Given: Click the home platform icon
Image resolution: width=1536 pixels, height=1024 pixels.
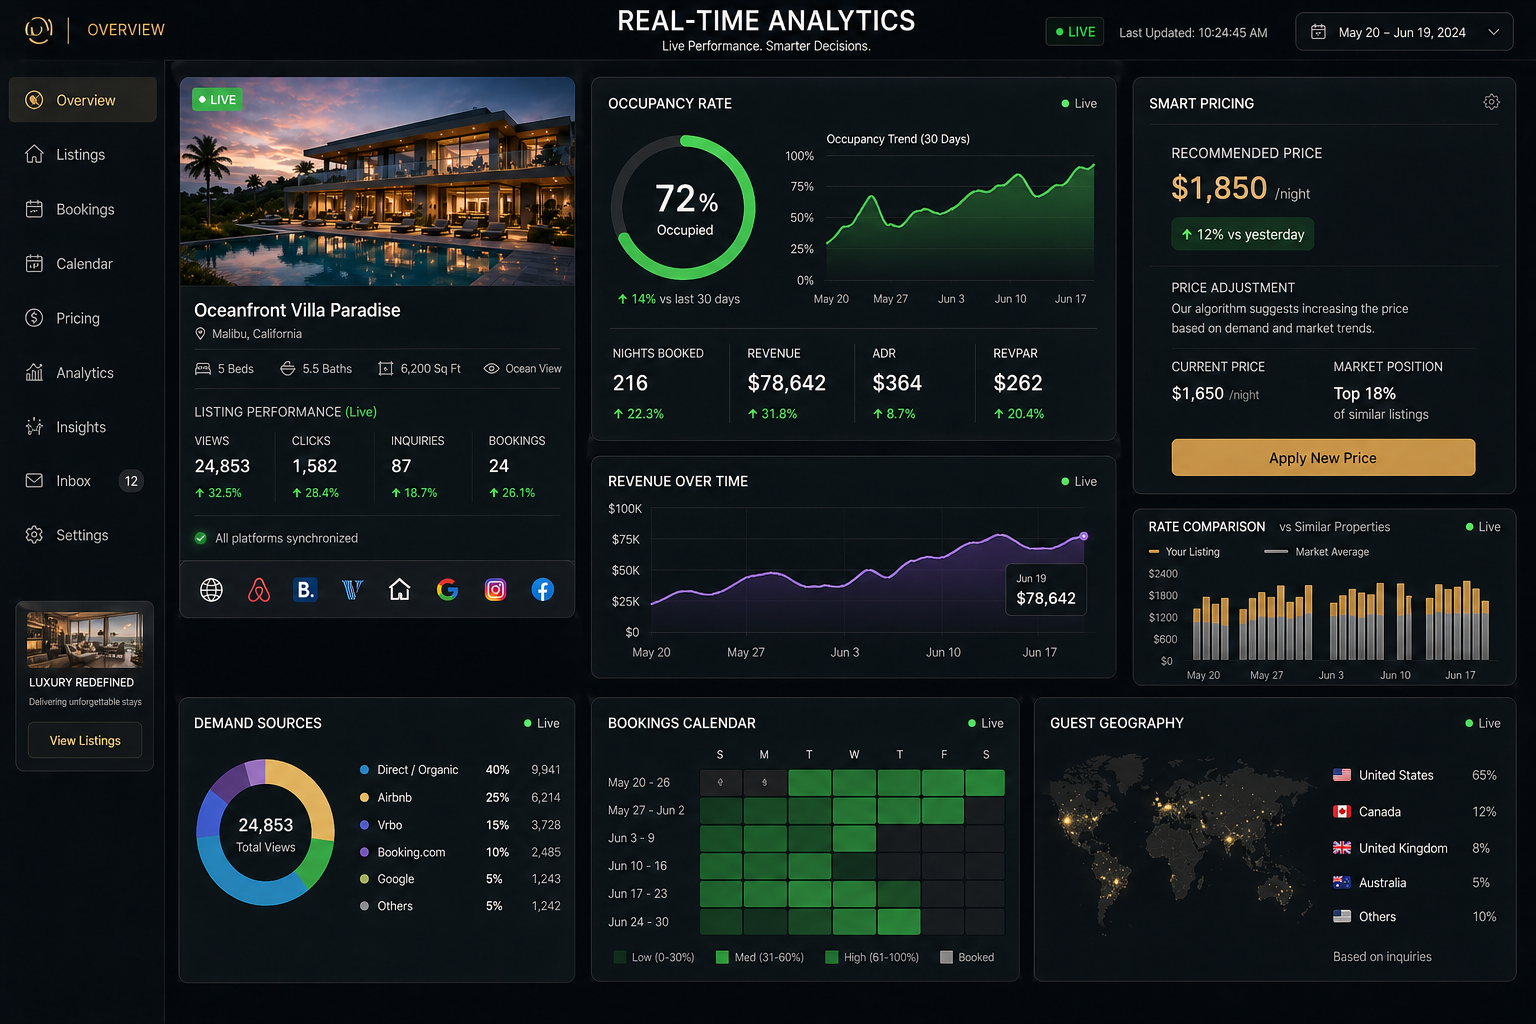Looking at the screenshot, I should (399, 590).
